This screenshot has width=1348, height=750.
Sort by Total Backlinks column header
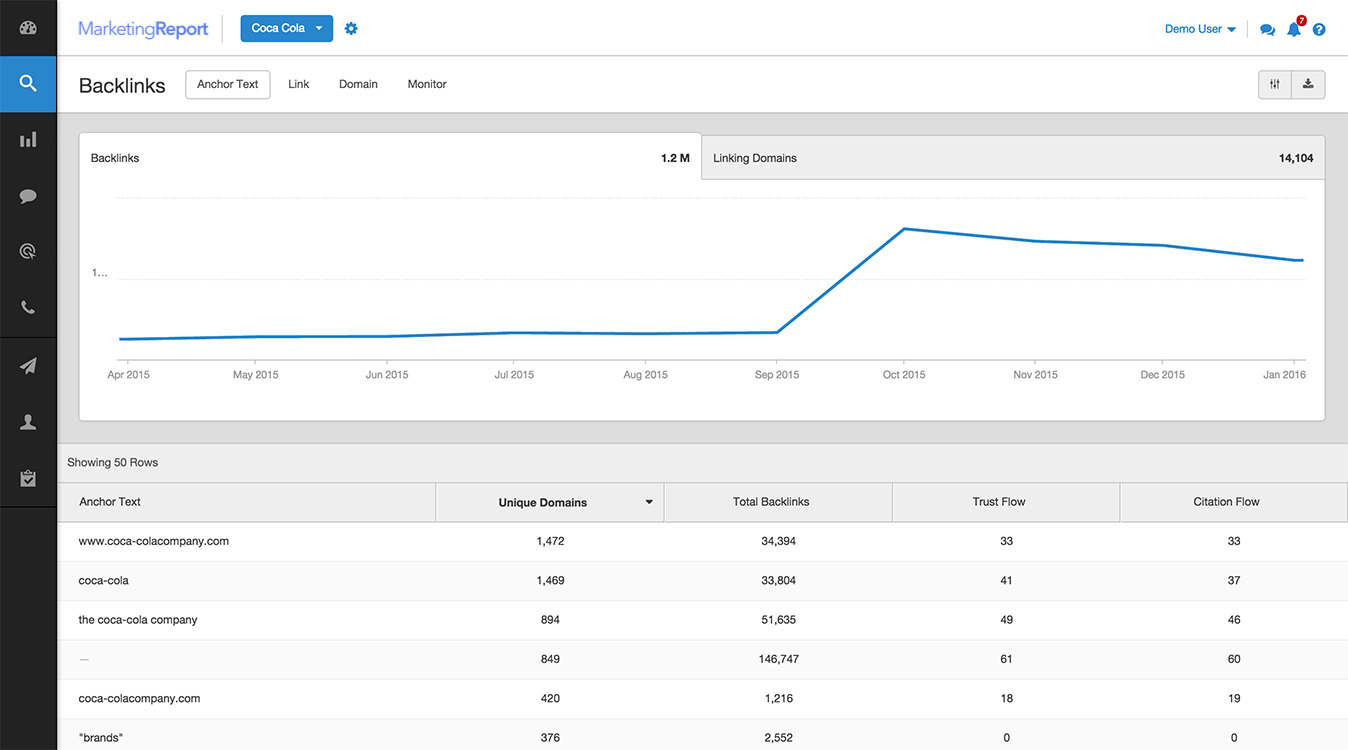pyautogui.click(x=778, y=502)
